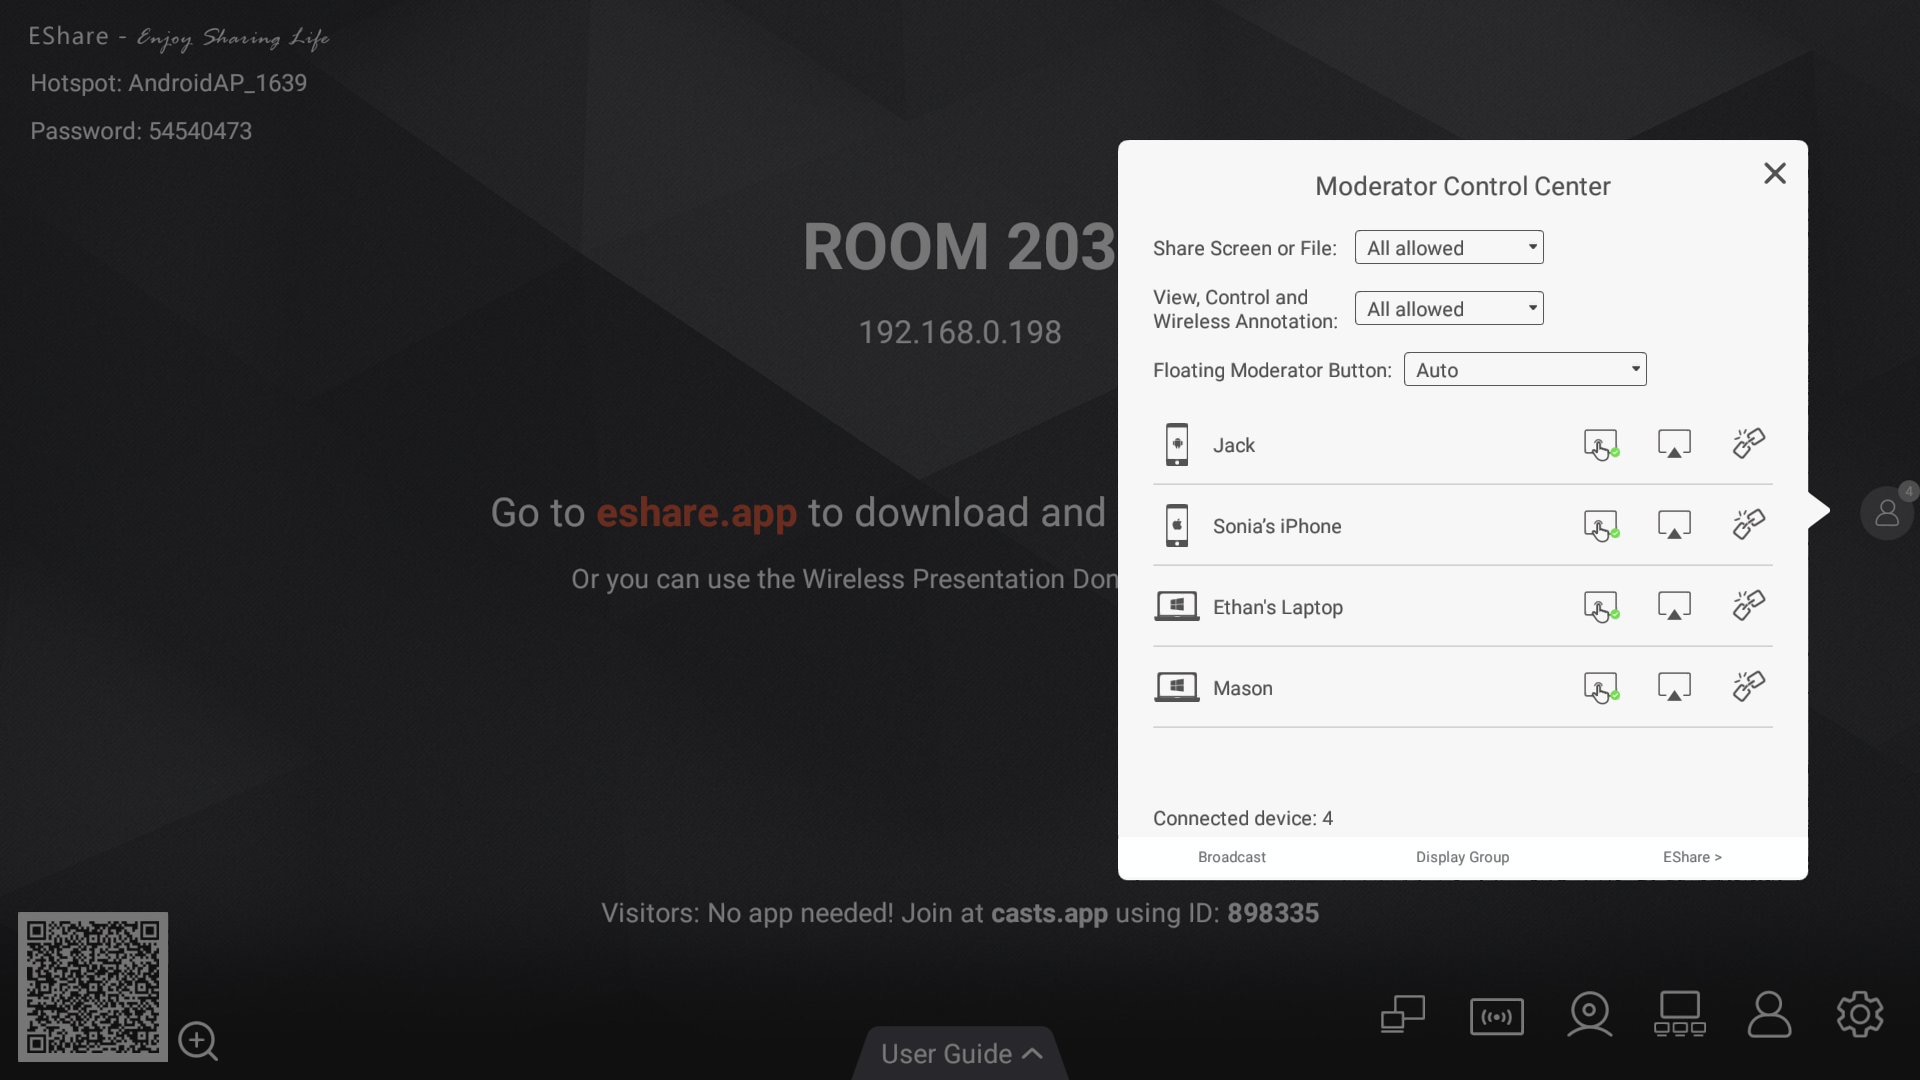Expand View, Control and Wireless Annotation dropdown
This screenshot has width=1920, height=1080.
tap(1448, 309)
